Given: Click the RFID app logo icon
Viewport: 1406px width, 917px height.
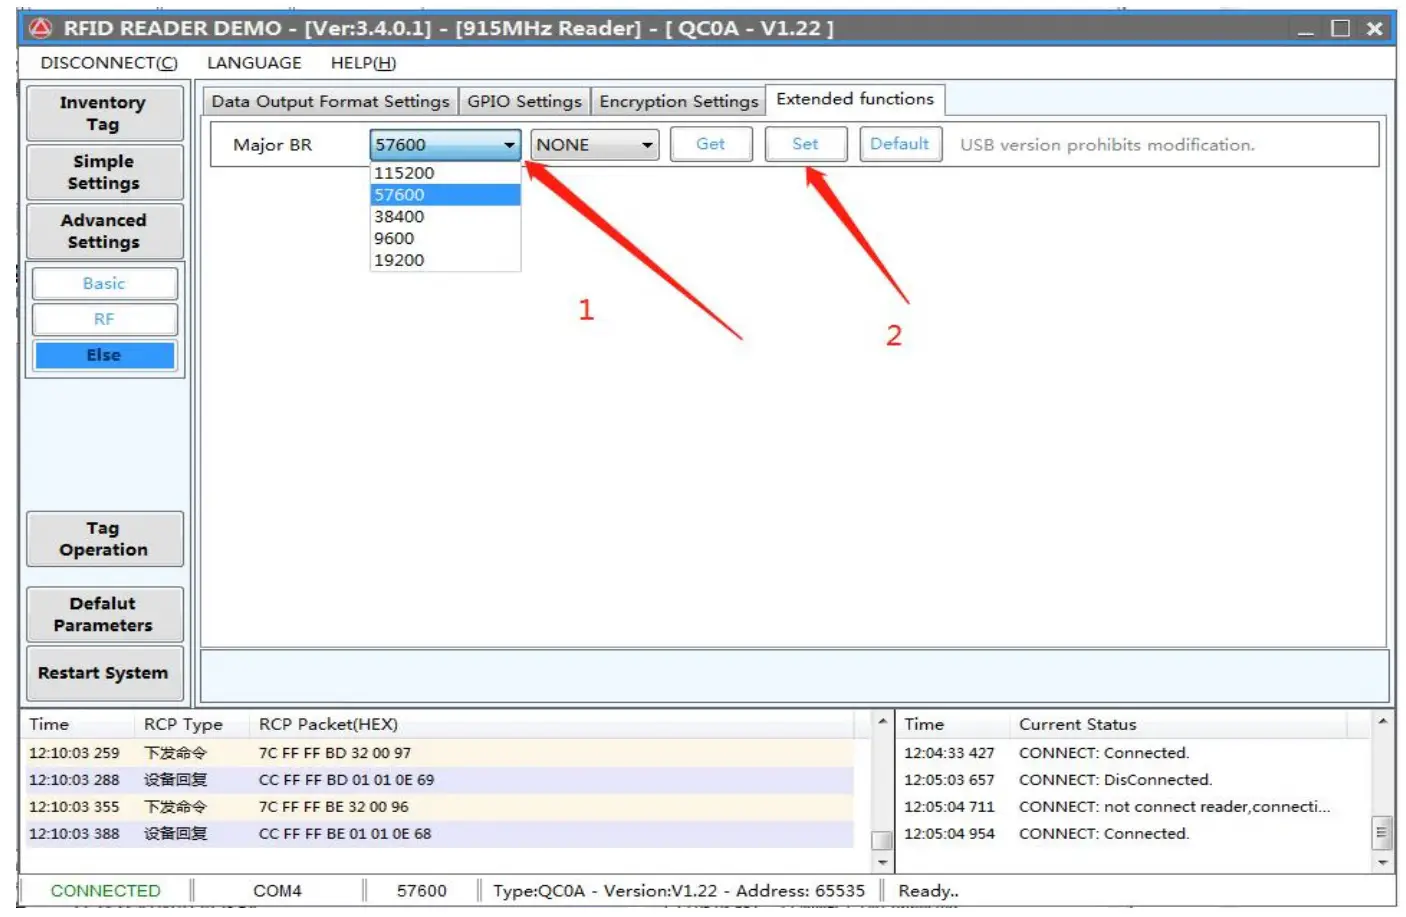Looking at the screenshot, I should pyautogui.click(x=40, y=28).
